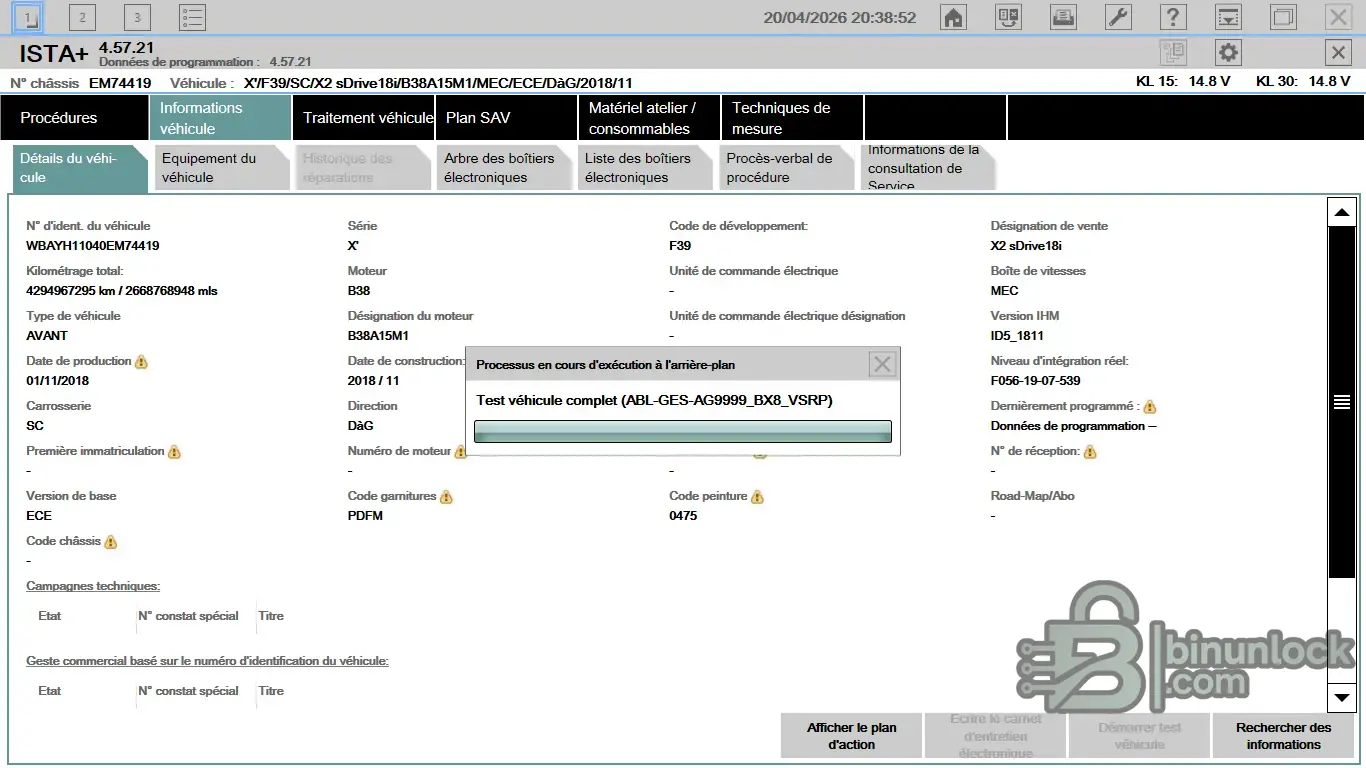Expand the top-bar dropdown panel icon
Screen dimensions: 1366x768
[x=1228, y=17]
